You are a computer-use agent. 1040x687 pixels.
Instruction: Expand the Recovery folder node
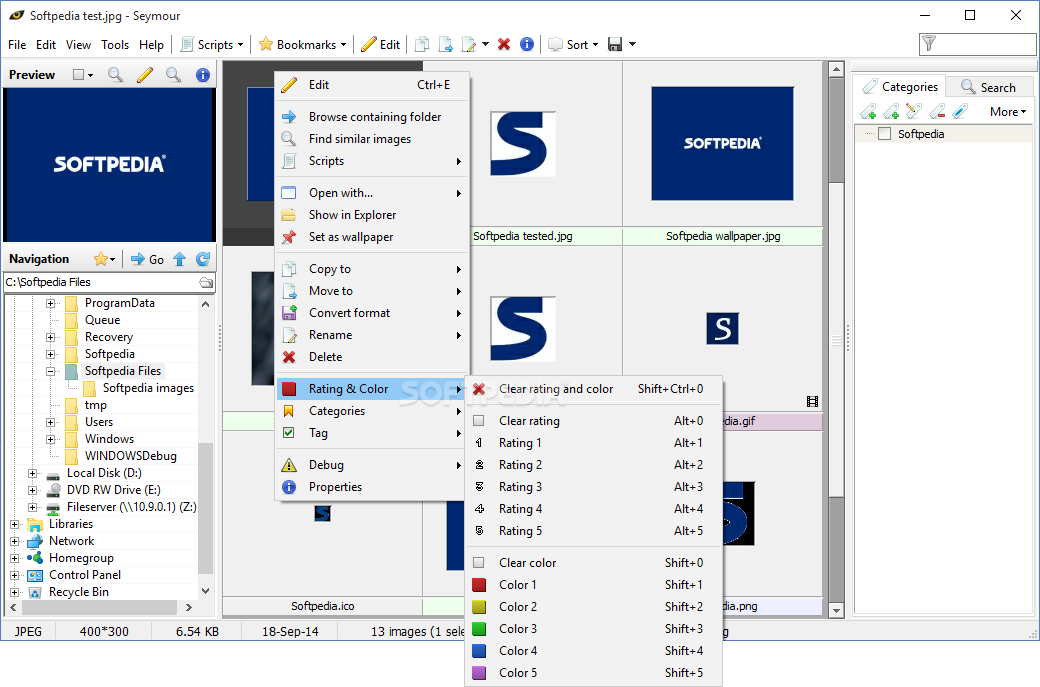pos(50,338)
